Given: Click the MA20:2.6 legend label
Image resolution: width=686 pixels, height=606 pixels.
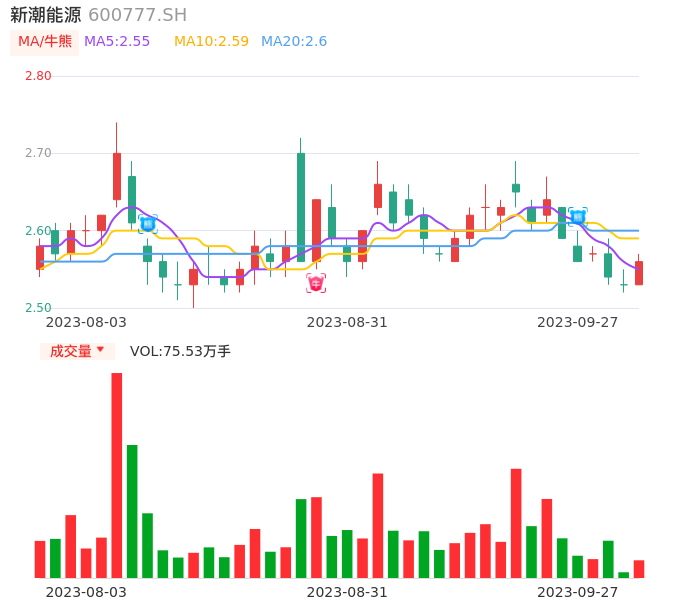Looking at the screenshot, I should [x=294, y=42].
